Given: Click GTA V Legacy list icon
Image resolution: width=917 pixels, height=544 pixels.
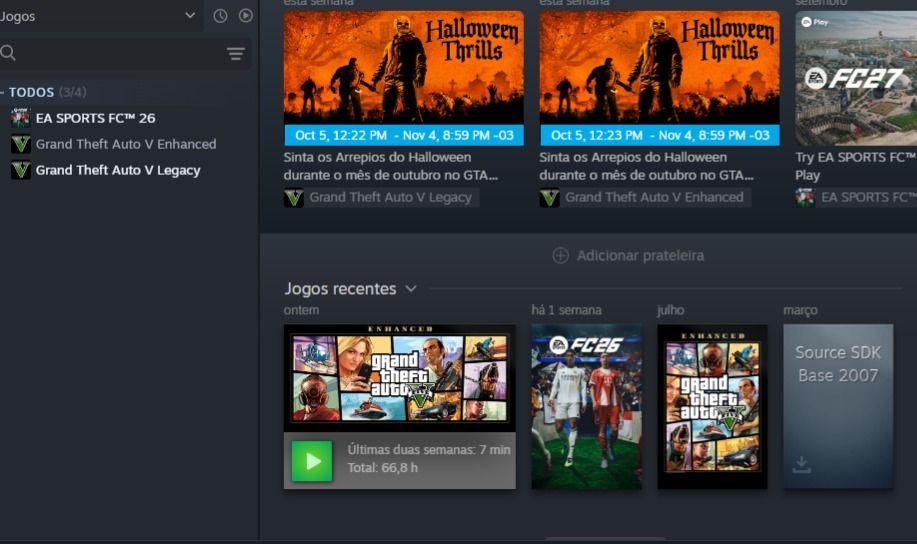Looking at the screenshot, I should click(20, 170).
